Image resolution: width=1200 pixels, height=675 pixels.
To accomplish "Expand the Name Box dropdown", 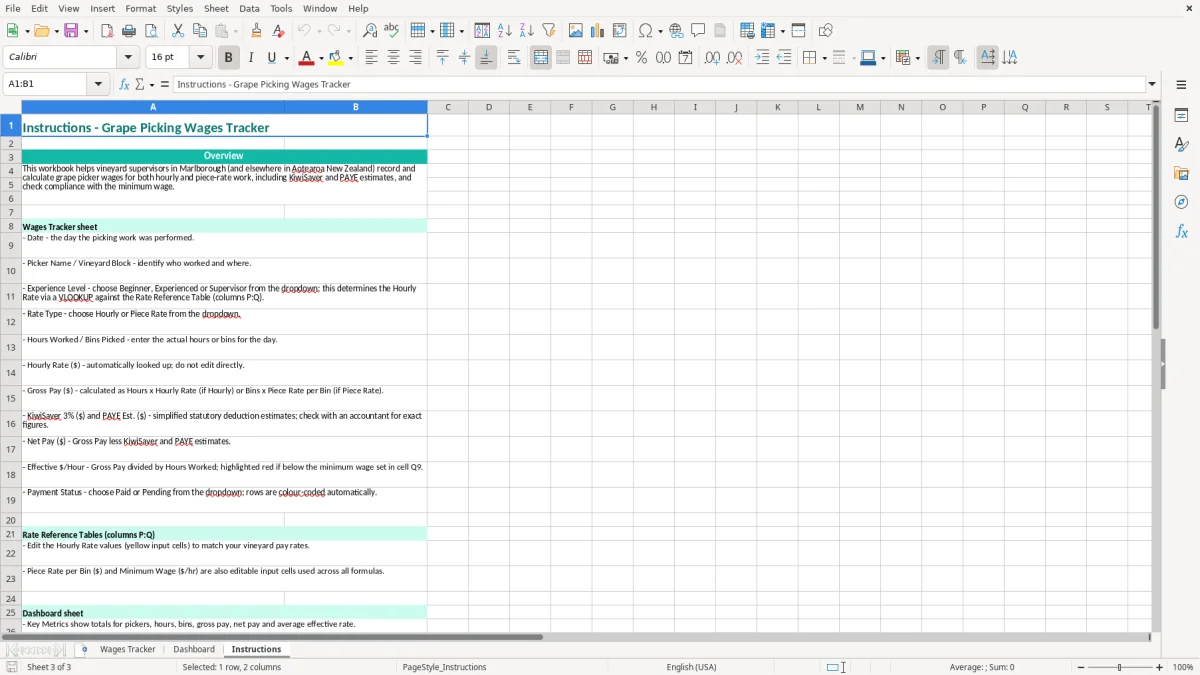I will tap(99, 84).
